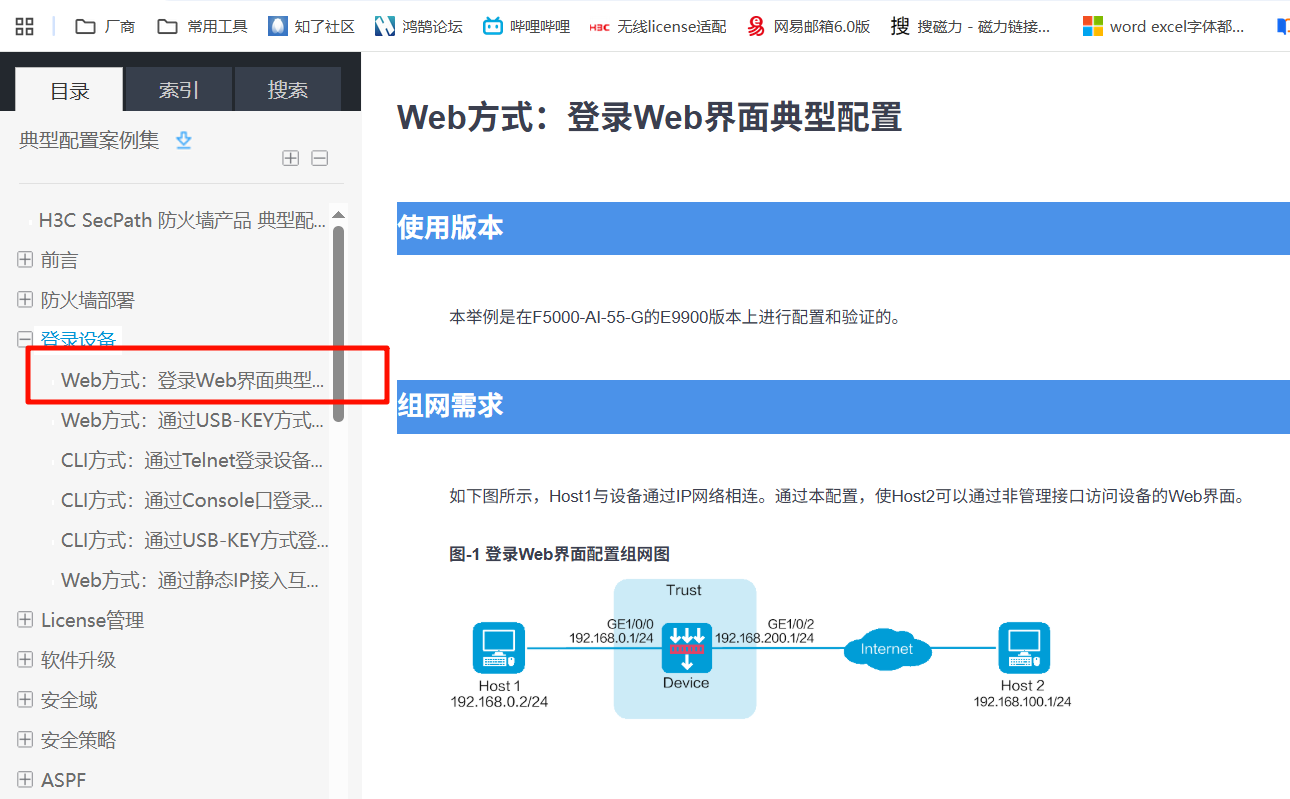This screenshot has width=1290, height=799.
Task: Expand the License管理 tree node
Action: click(25, 620)
